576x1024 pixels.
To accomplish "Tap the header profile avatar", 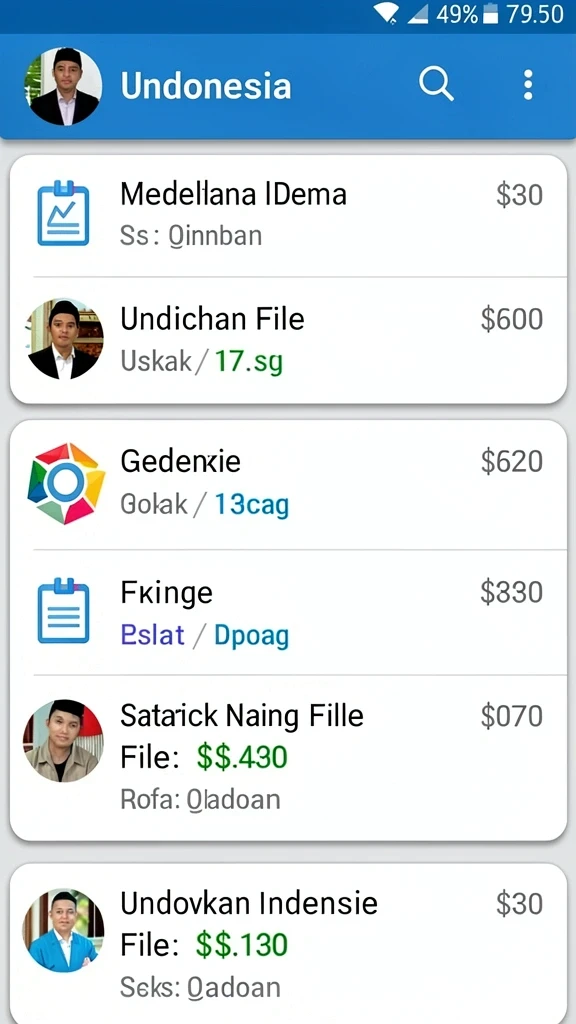I will pyautogui.click(x=63, y=86).
